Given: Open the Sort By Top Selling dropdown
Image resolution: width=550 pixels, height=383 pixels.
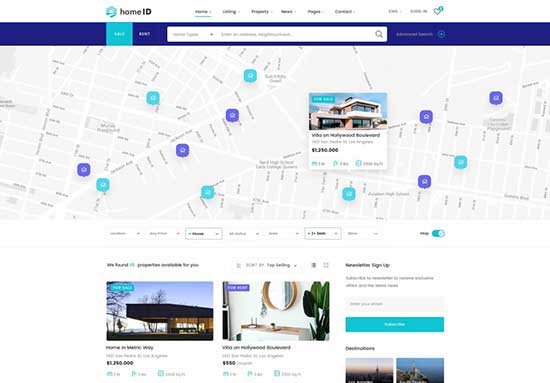Looking at the screenshot, I should [x=271, y=266].
